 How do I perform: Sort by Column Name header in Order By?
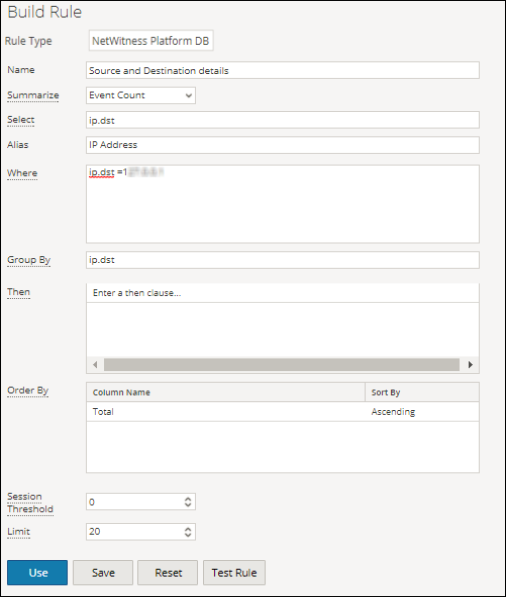click(226, 392)
